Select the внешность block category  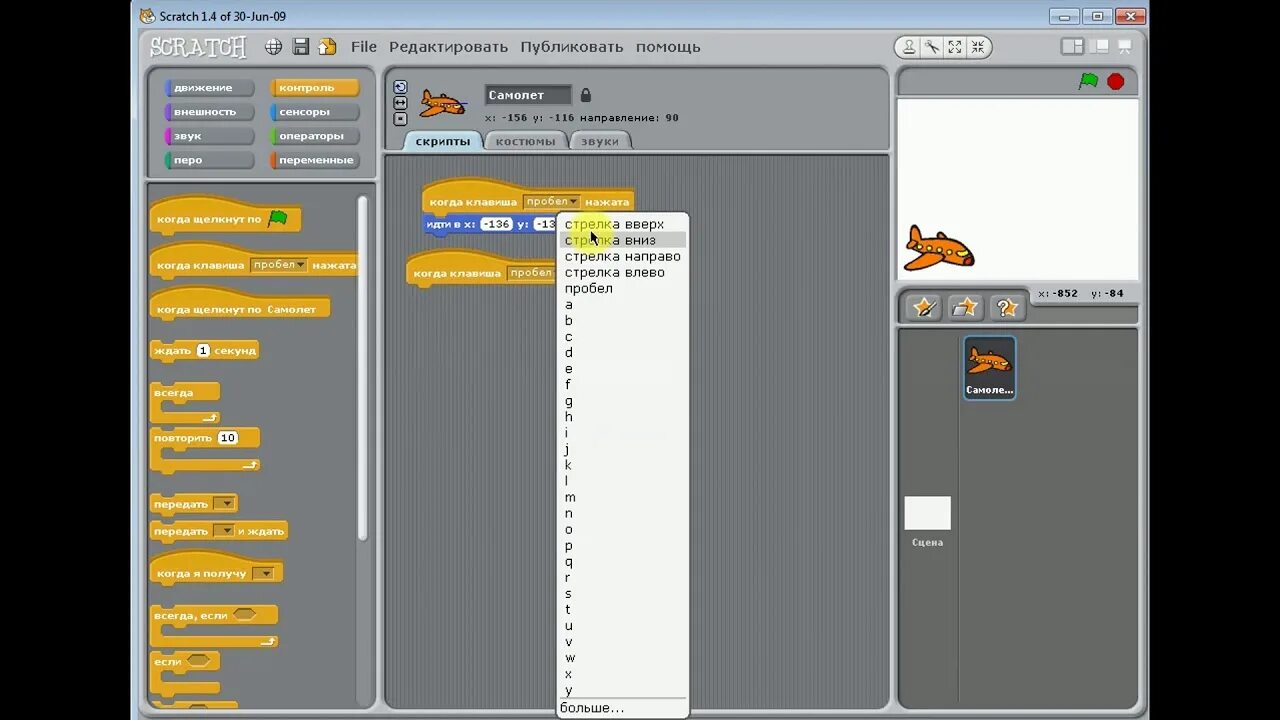coord(209,112)
